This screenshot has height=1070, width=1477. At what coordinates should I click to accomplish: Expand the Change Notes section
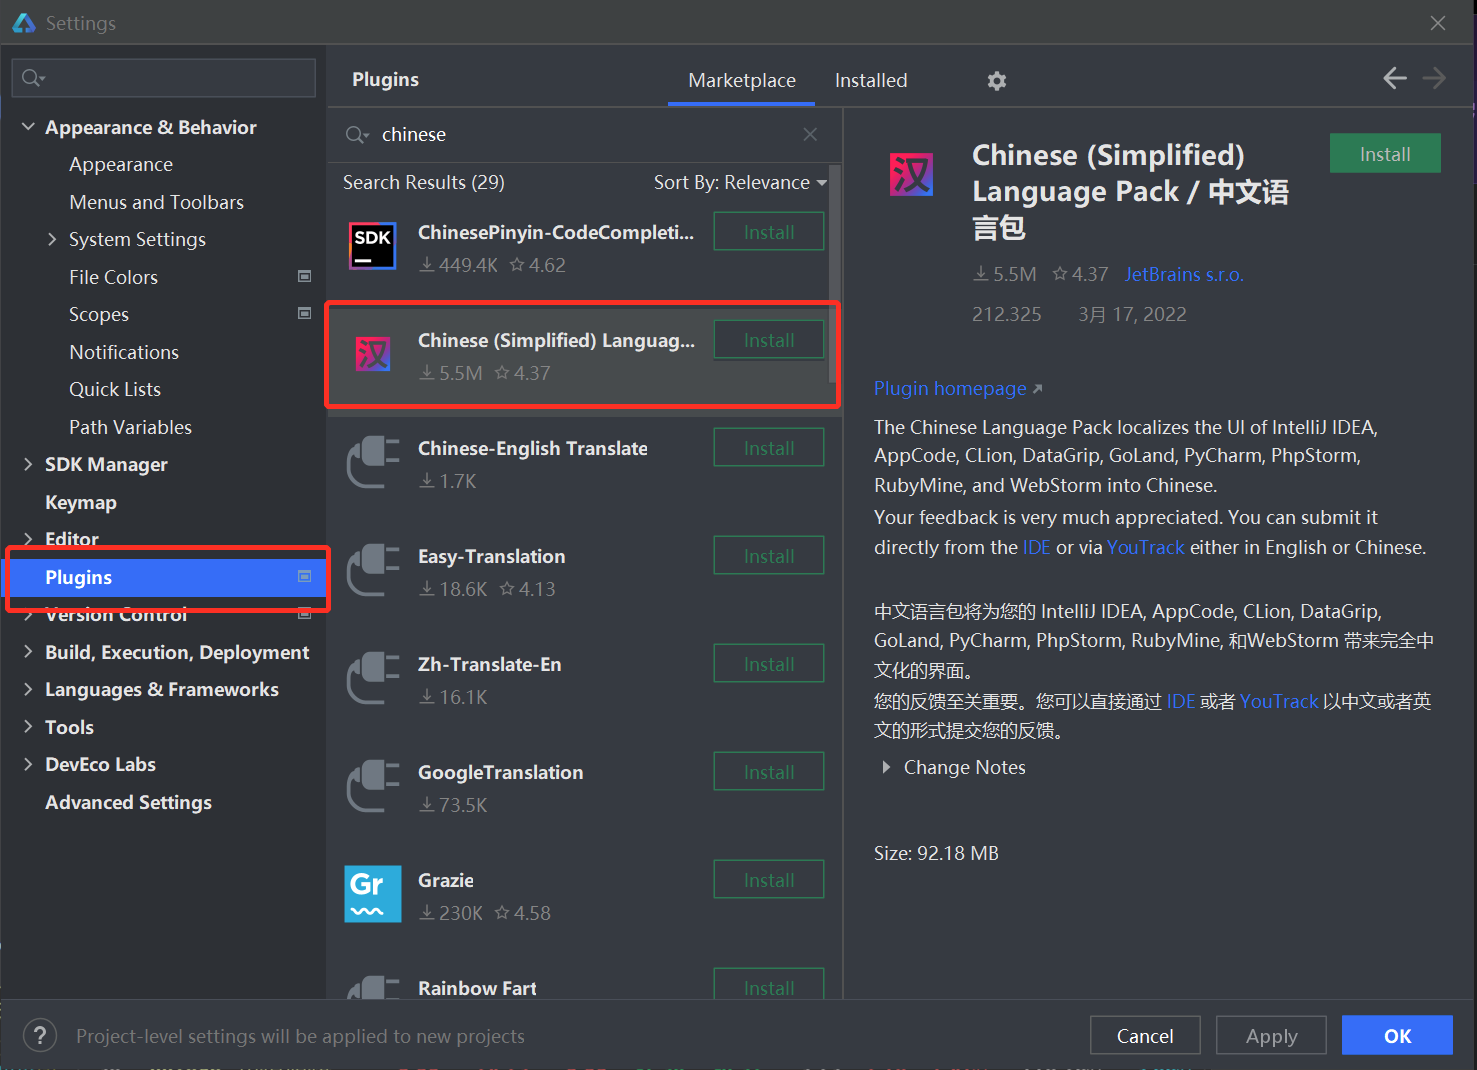pyautogui.click(x=886, y=767)
